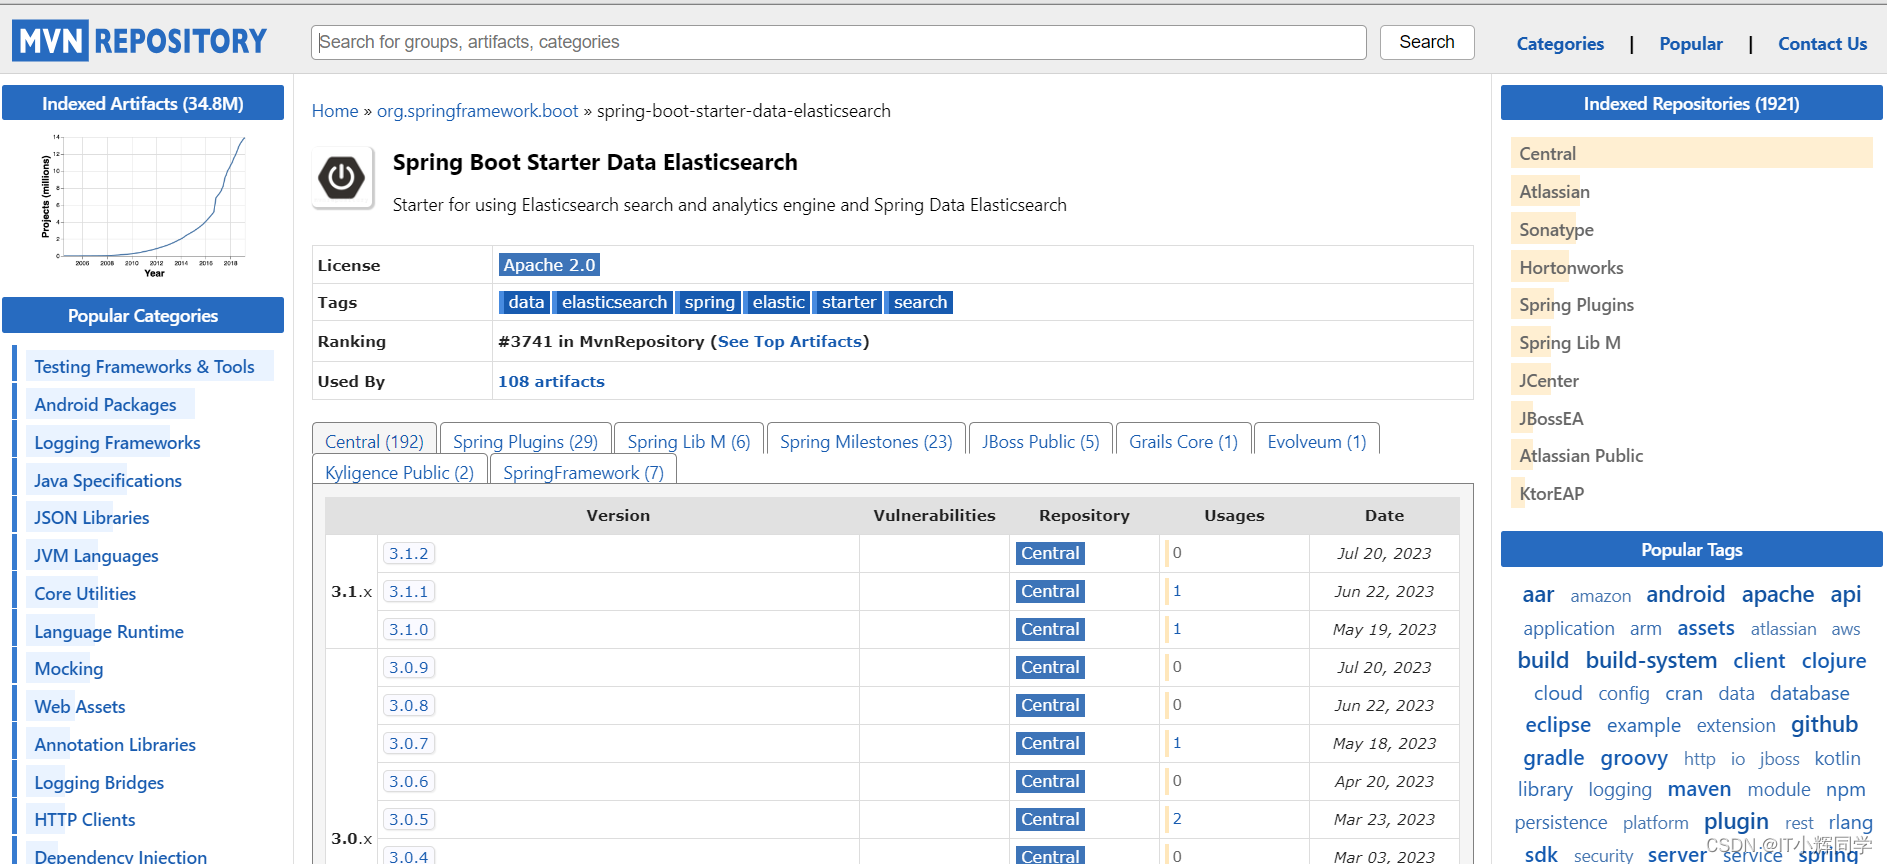This screenshot has height=864, width=1887.
Task: Open JCenter repository link
Action: (1549, 381)
